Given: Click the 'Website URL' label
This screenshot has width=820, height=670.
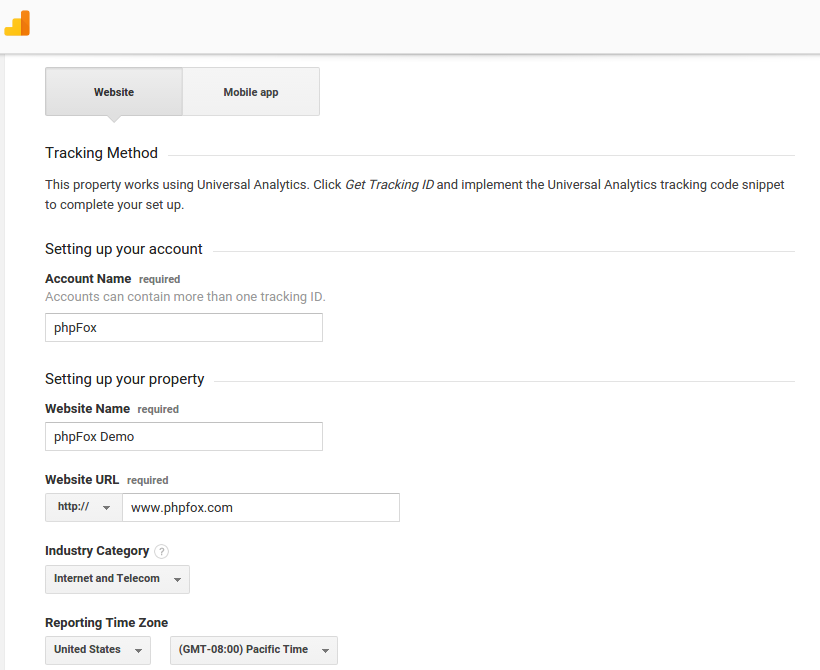Looking at the screenshot, I should tap(82, 480).
